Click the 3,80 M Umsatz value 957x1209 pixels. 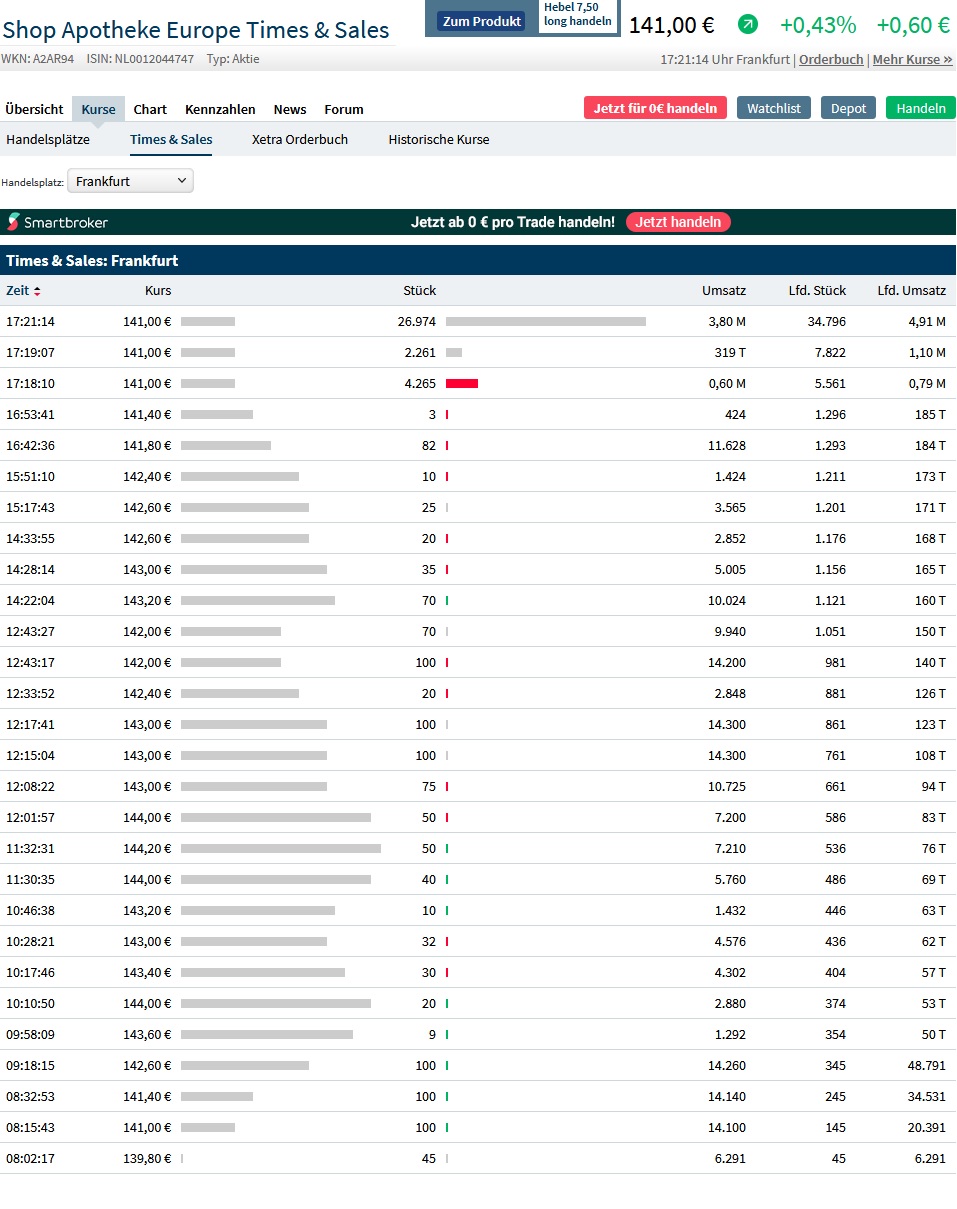click(x=727, y=322)
